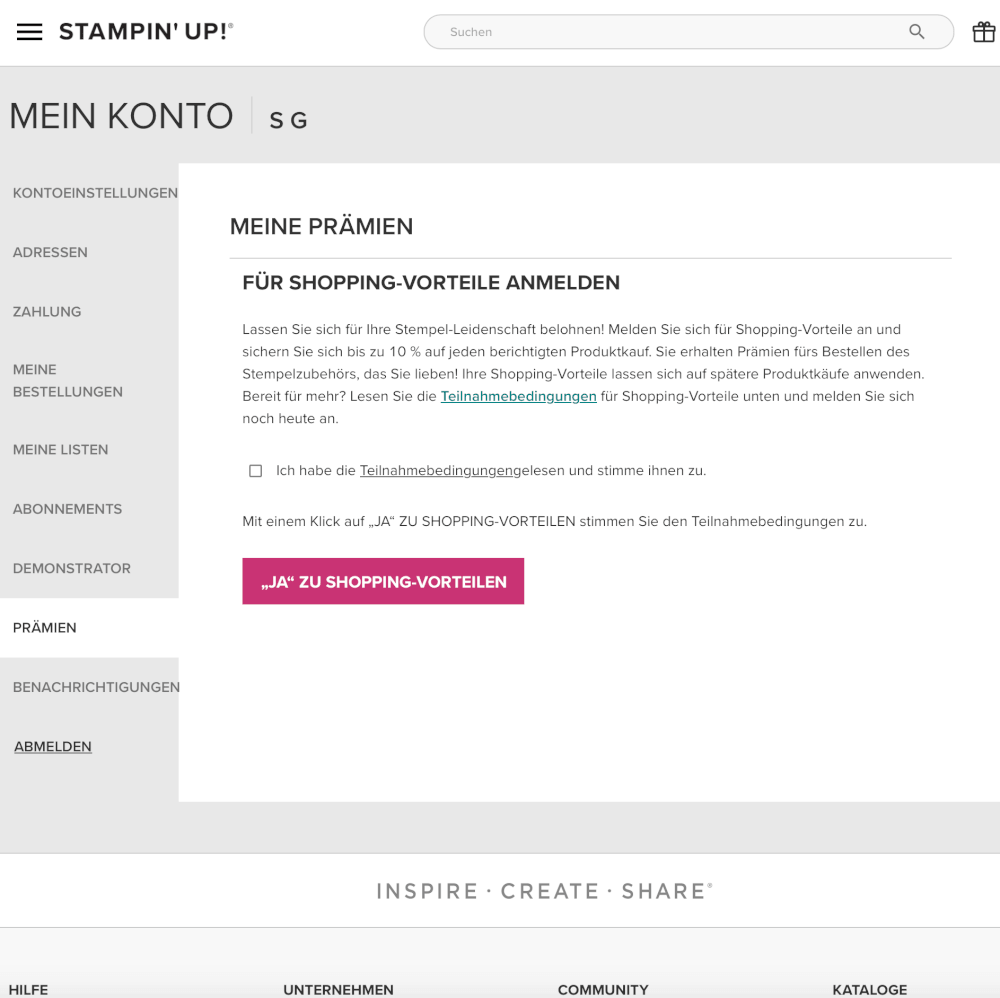1000x998 pixels.
Task: Select Meine Bestellungen sidebar item
Action: [x=68, y=381]
